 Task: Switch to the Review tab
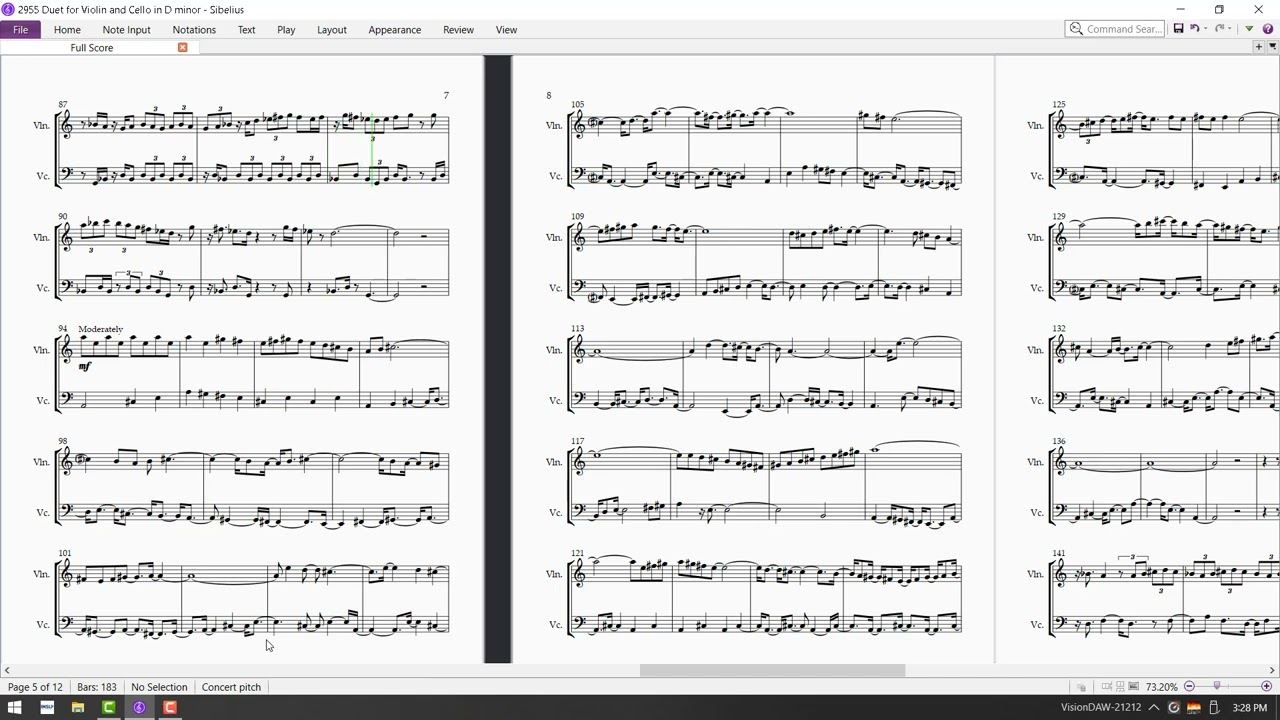458,30
